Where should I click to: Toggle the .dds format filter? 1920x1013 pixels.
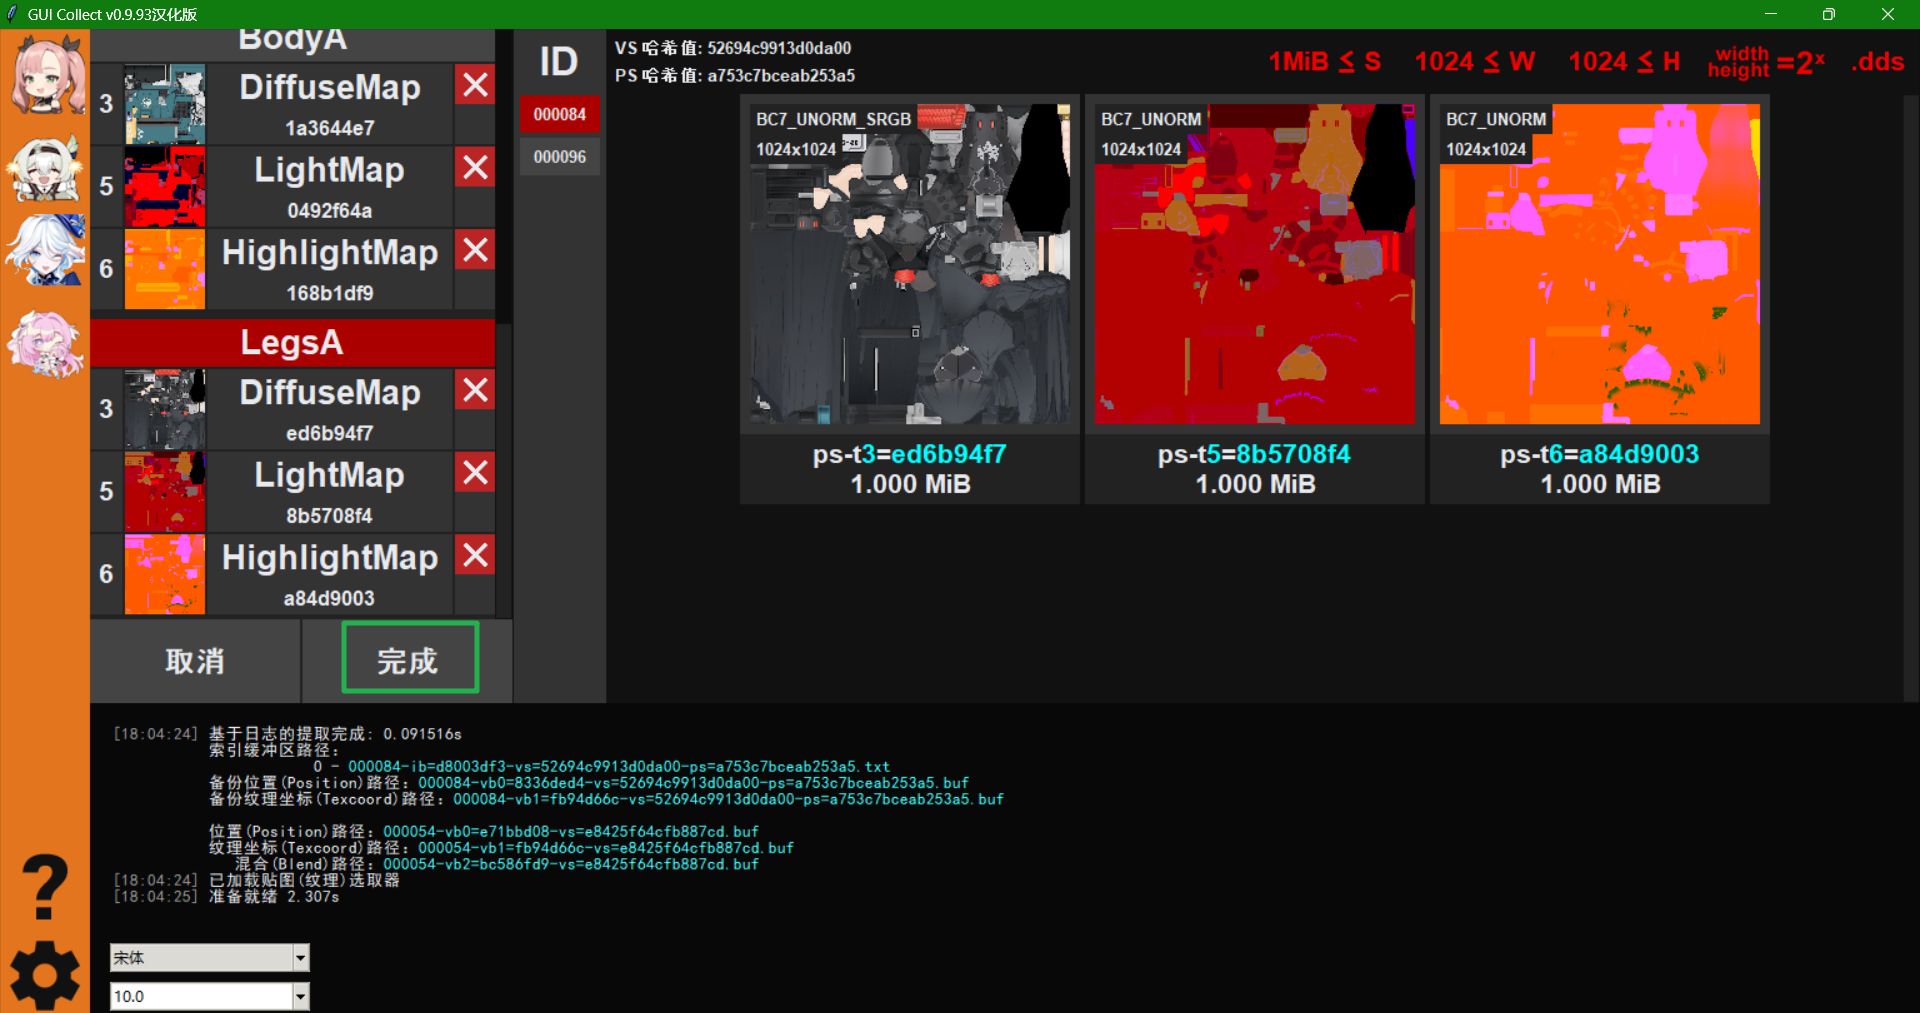coord(1877,61)
